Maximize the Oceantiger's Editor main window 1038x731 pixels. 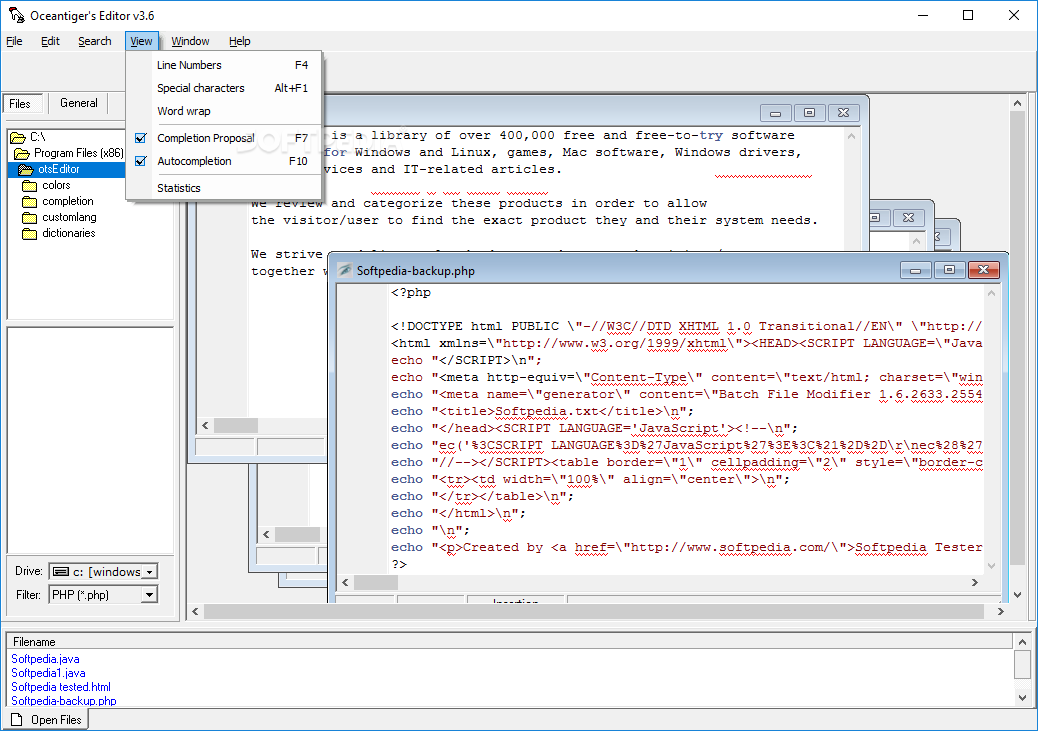pyautogui.click(x=968, y=15)
